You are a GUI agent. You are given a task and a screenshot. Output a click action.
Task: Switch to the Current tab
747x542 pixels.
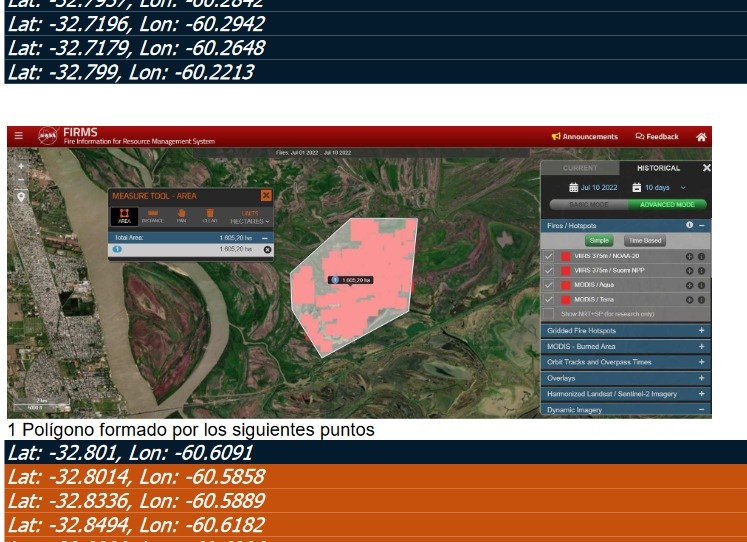(x=580, y=168)
